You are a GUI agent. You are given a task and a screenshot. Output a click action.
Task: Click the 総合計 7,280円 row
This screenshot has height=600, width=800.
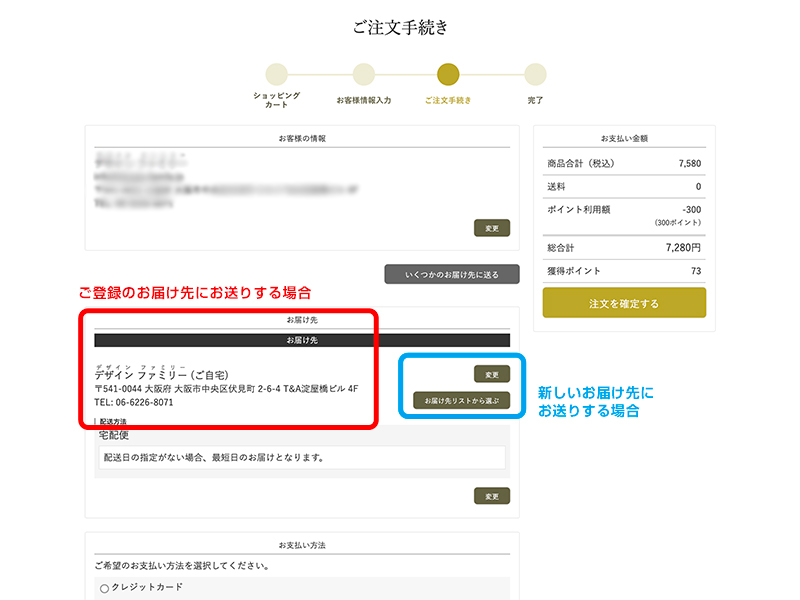coord(624,247)
